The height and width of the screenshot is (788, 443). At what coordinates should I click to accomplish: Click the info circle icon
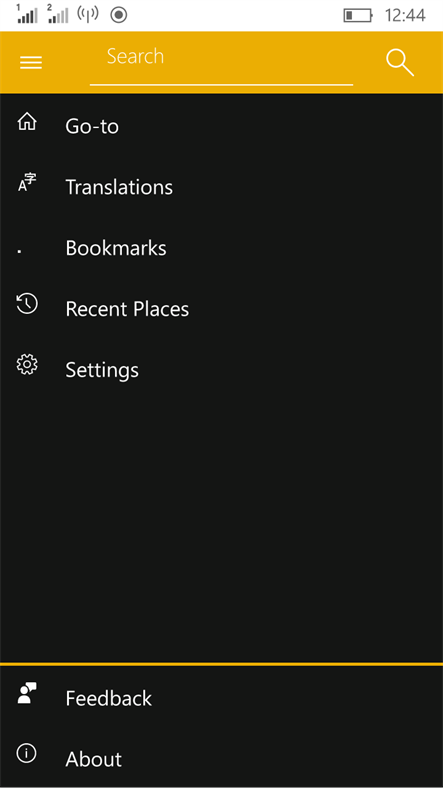tap(27, 753)
